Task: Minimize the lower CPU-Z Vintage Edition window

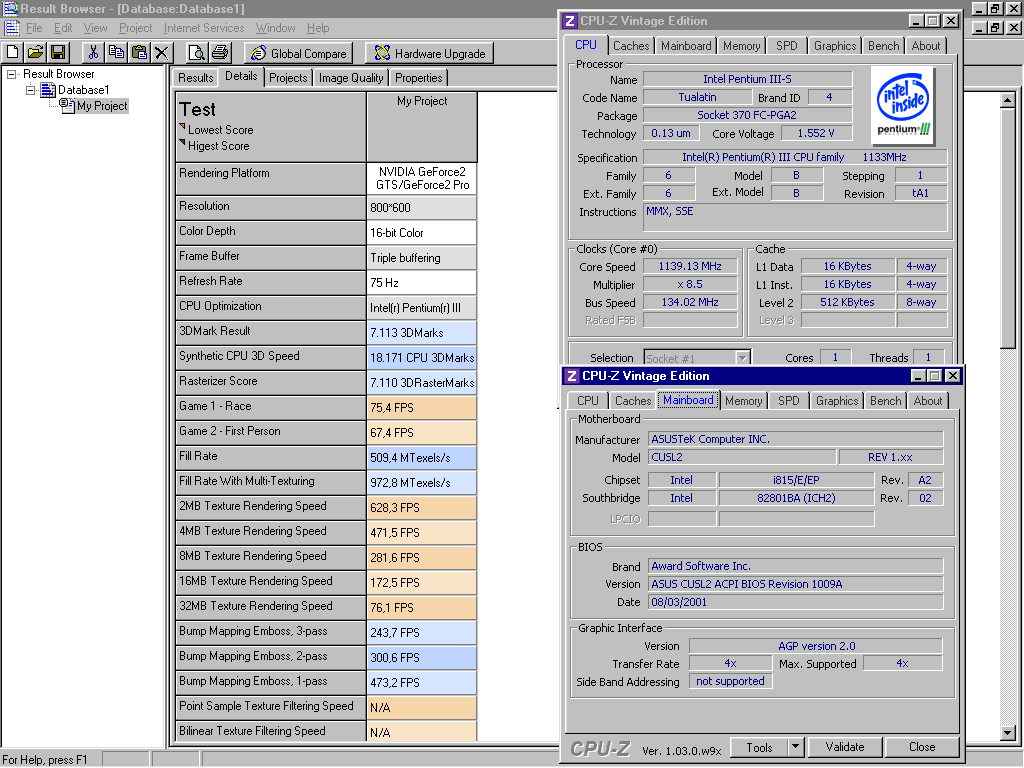Action: [918, 376]
